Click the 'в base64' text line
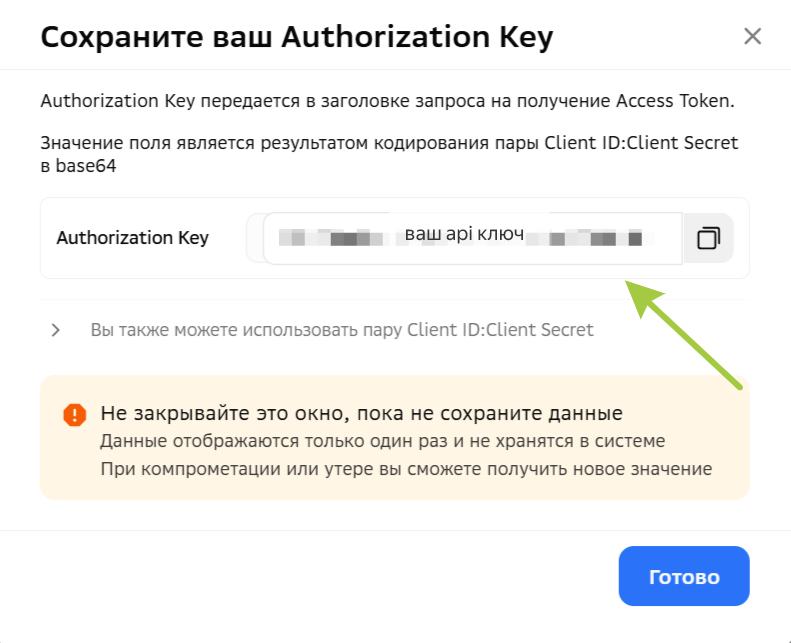The height and width of the screenshot is (643, 791). click(x=78, y=167)
